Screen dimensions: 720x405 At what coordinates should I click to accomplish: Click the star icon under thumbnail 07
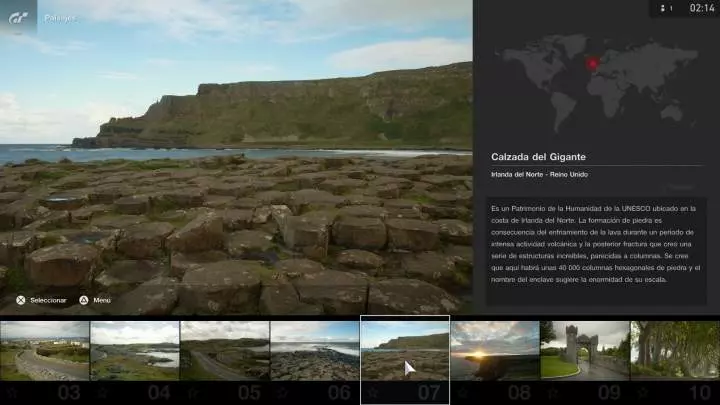click(x=374, y=392)
